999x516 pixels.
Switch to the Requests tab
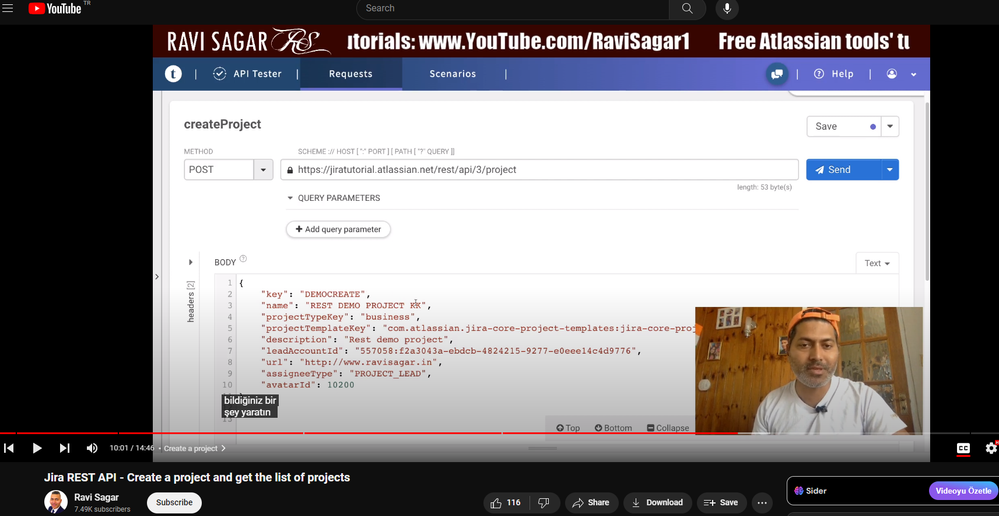click(x=350, y=74)
